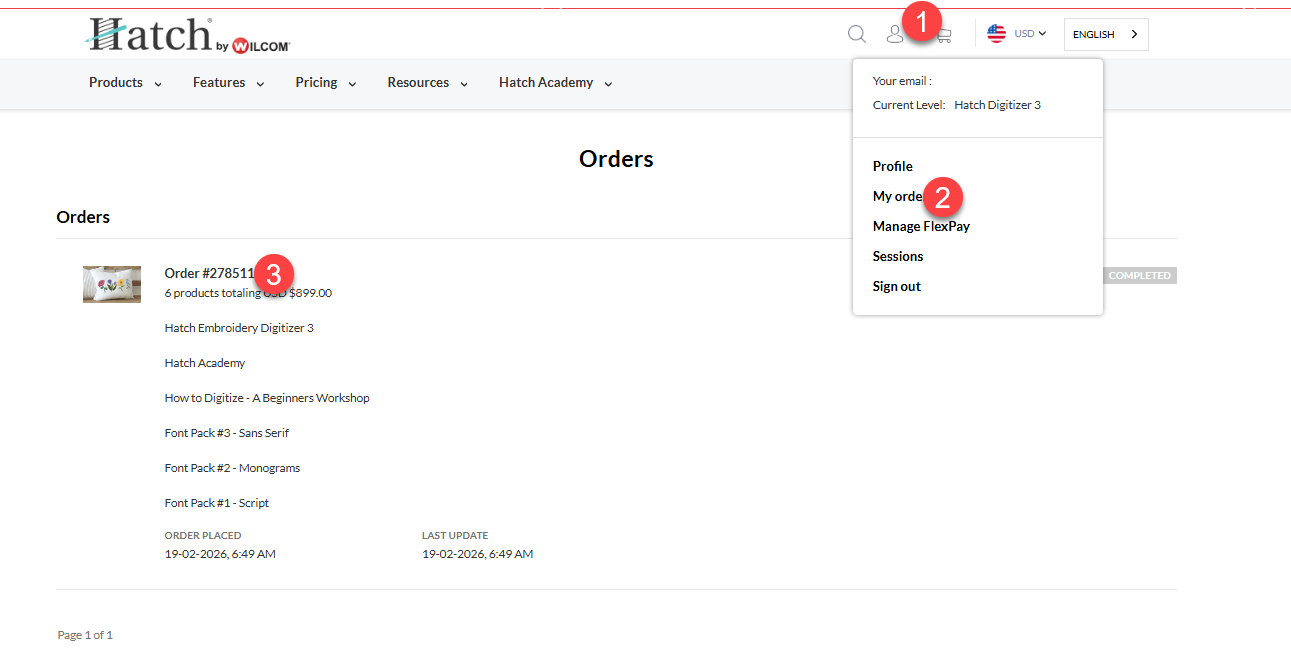Expand the Pricing menu
Screen dimensions: 1291x669
pyautogui.click(x=325, y=83)
